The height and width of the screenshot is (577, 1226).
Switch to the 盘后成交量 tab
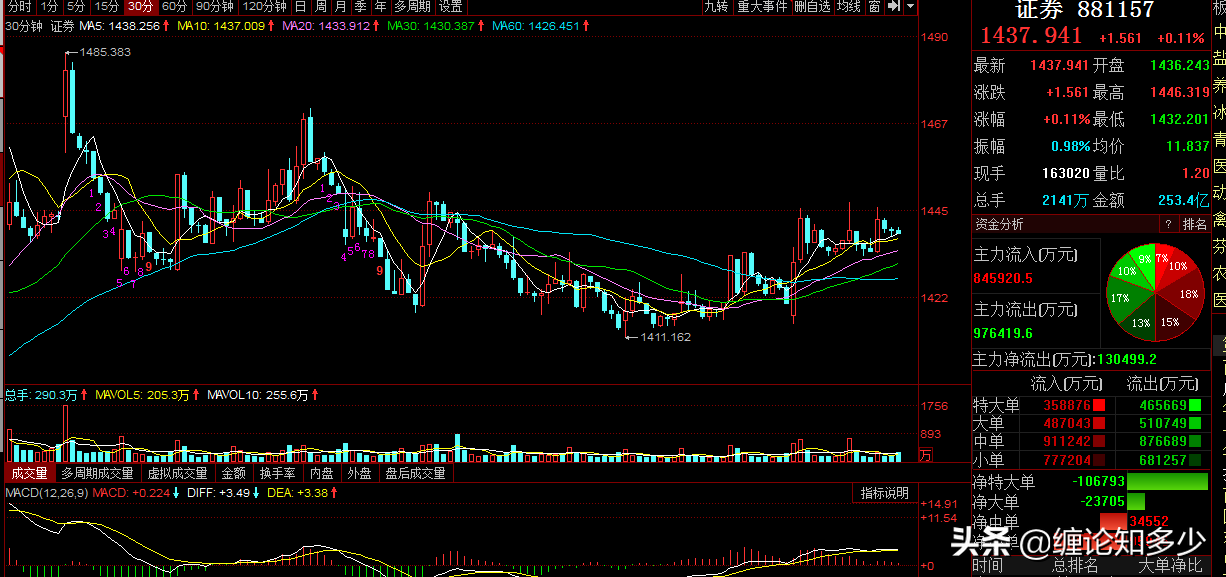coord(415,473)
